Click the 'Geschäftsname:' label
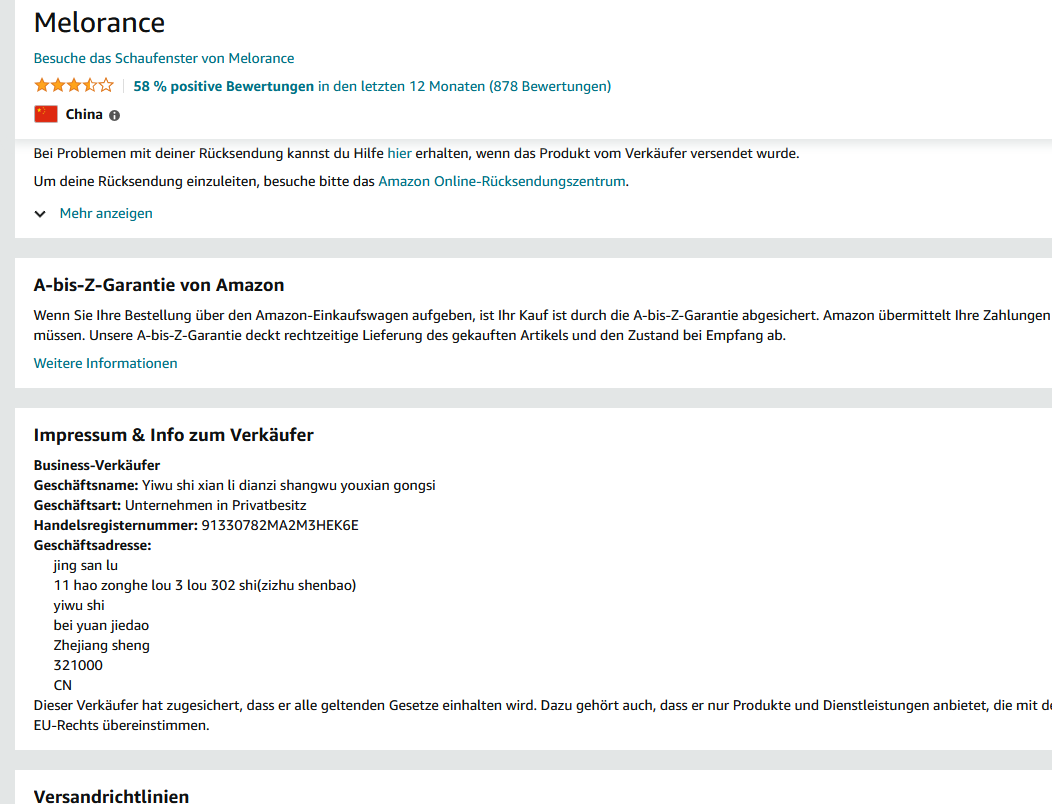This screenshot has height=804, width=1052. (86, 485)
